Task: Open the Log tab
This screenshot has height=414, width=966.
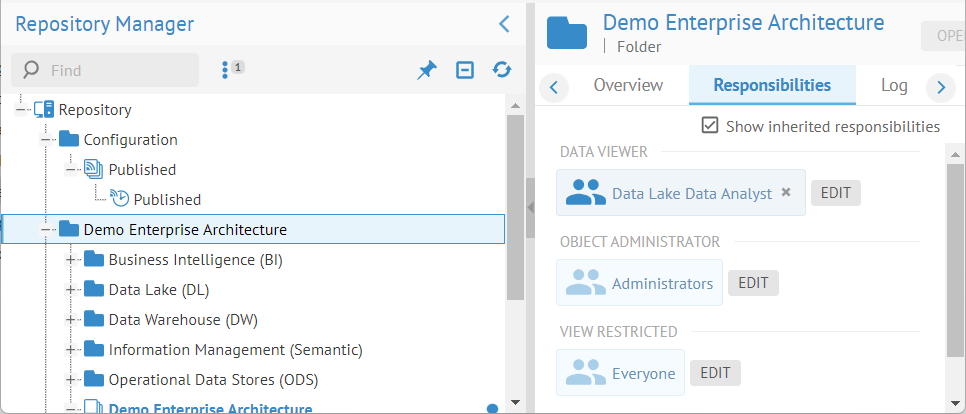Action: click(x=894, y=85)
